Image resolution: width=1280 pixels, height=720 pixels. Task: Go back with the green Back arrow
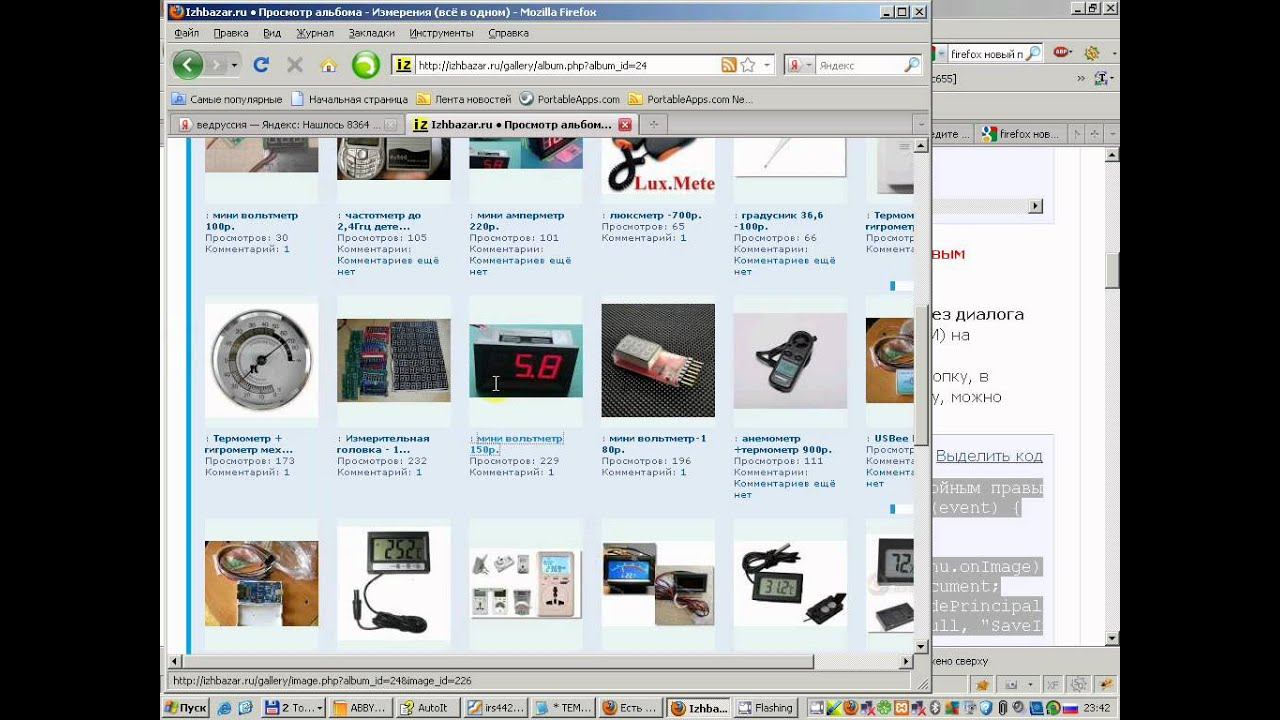tap(188, 65)
